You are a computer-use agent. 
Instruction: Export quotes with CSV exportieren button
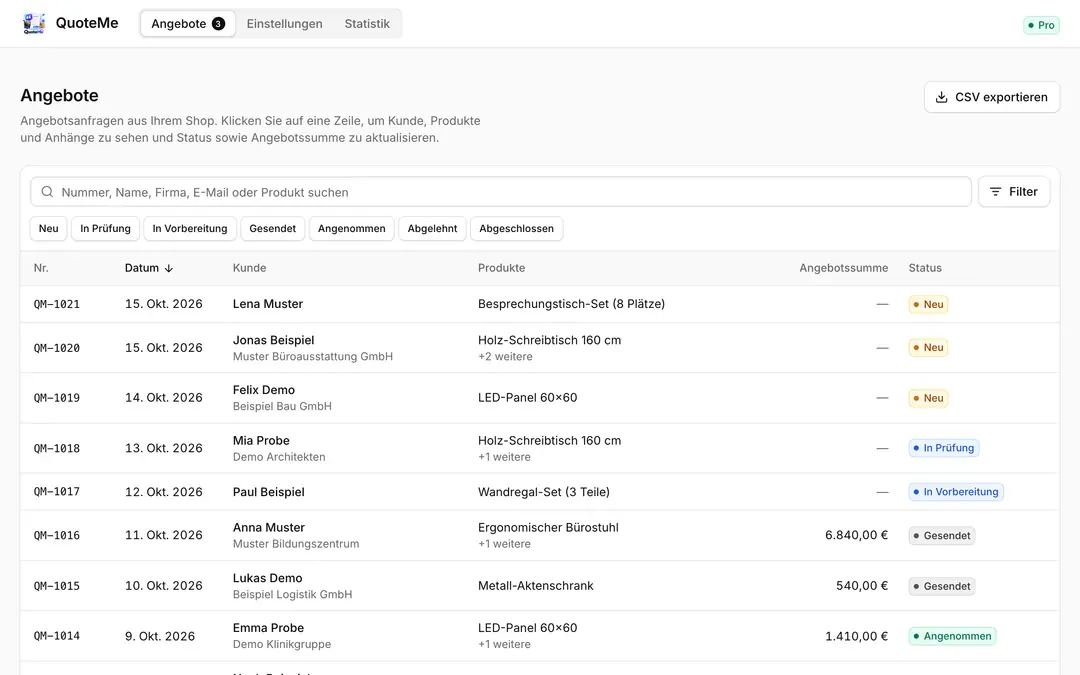[992, 97]
